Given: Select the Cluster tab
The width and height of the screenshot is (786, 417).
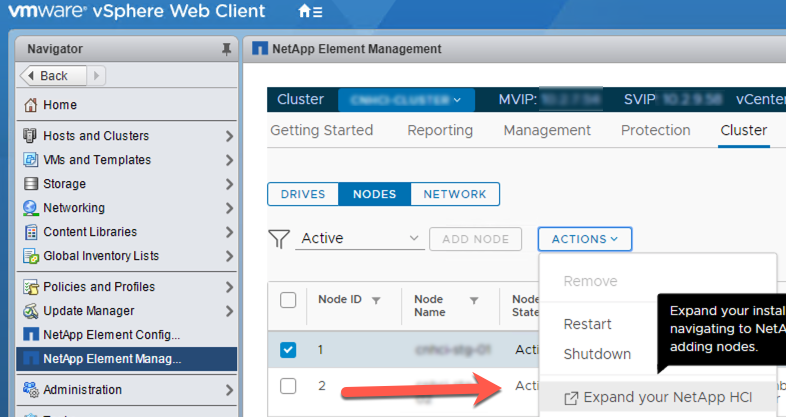Looking at the screenshot, I should pos(743,130).
